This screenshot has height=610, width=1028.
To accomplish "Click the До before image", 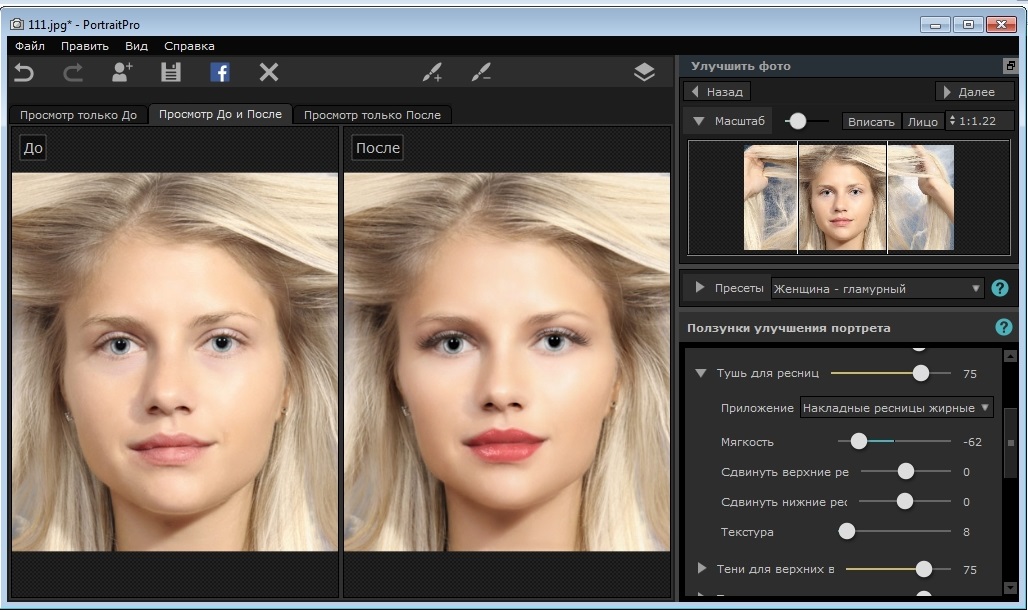I will 174,362.
